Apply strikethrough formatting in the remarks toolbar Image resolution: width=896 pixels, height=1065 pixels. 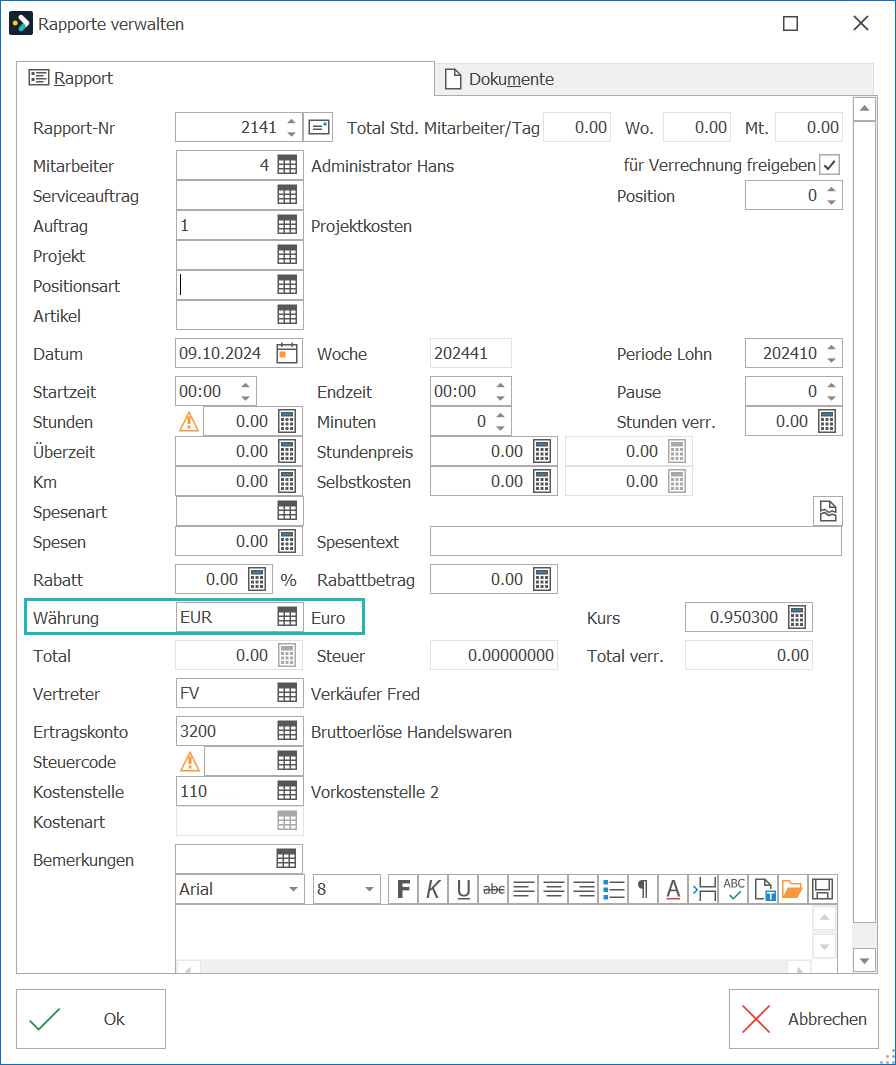[494, 888]
